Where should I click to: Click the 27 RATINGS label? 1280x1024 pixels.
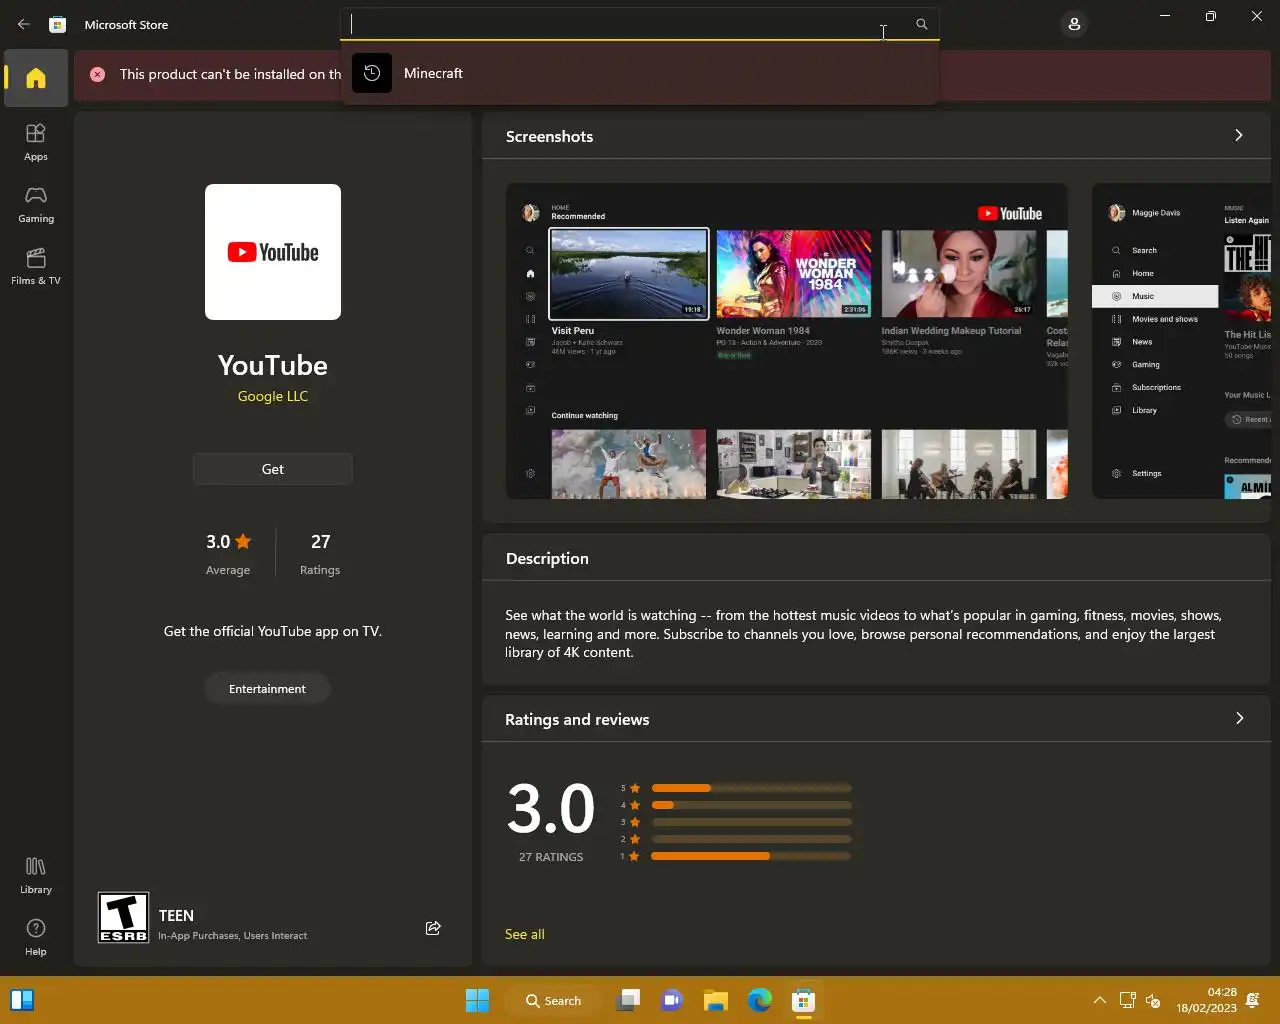[551, 857]
